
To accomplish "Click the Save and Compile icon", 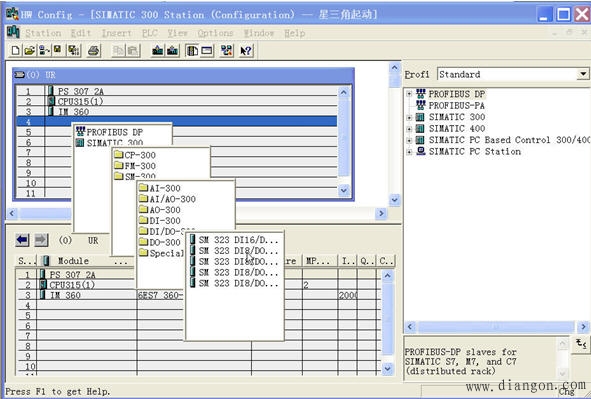I will coord(73,50).
